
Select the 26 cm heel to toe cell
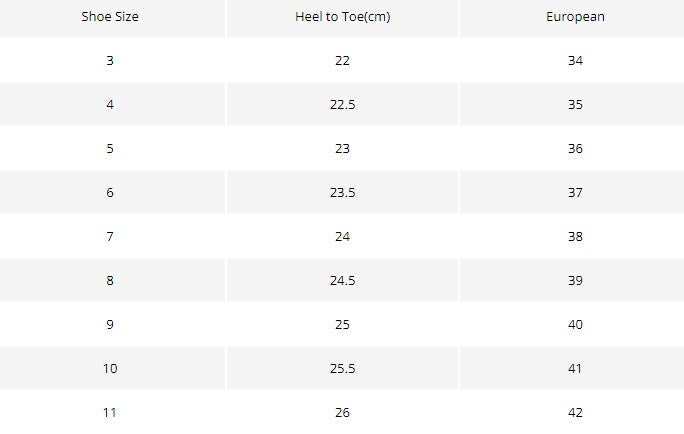pyautogui.click(x=342, y=412)
